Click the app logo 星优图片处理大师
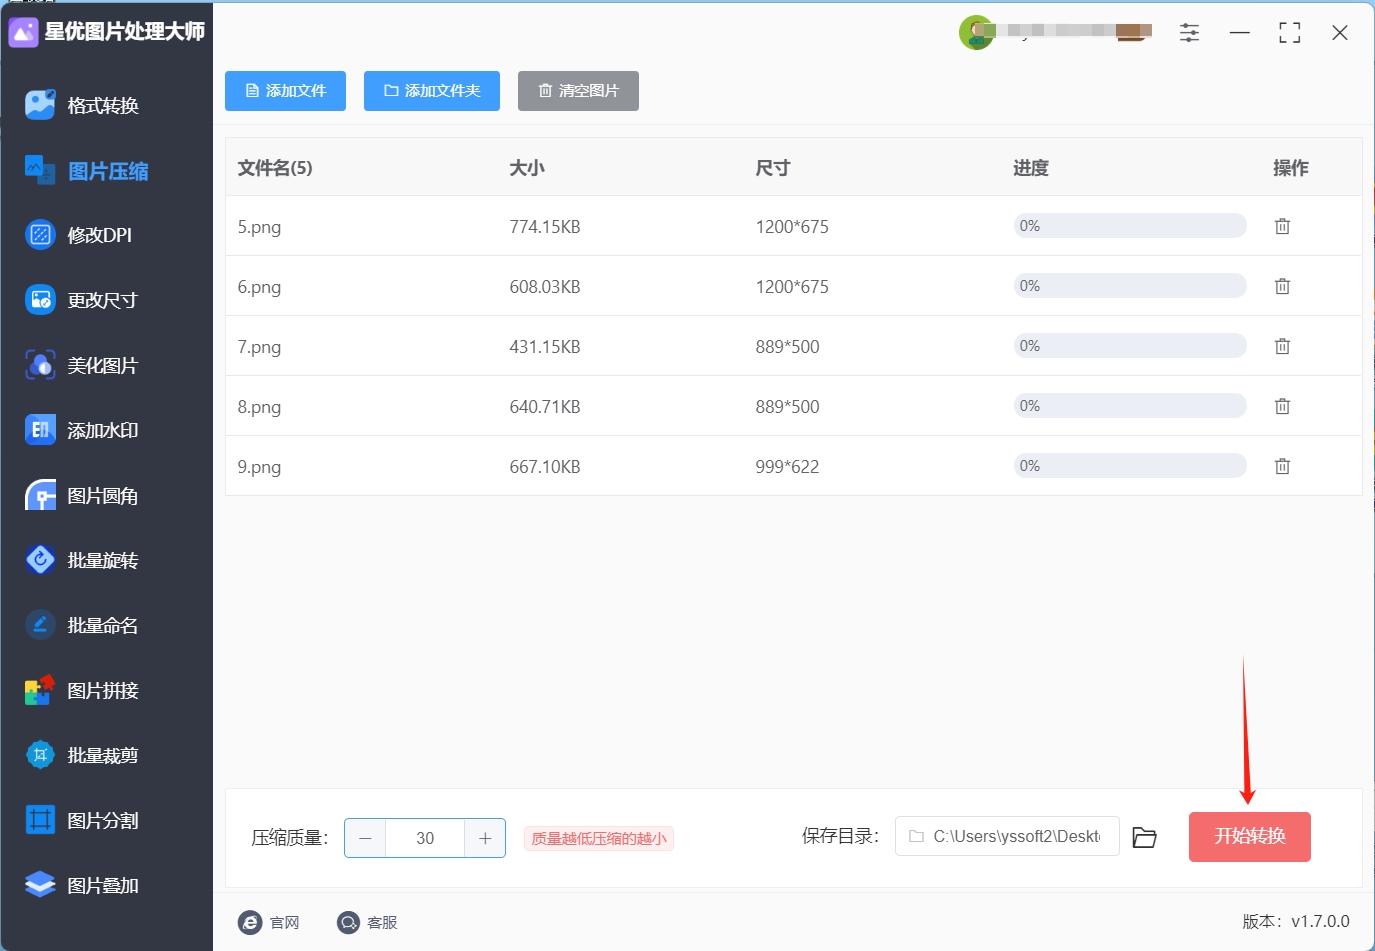Viewport: 1375px width, 951px height. pos(23,32)
